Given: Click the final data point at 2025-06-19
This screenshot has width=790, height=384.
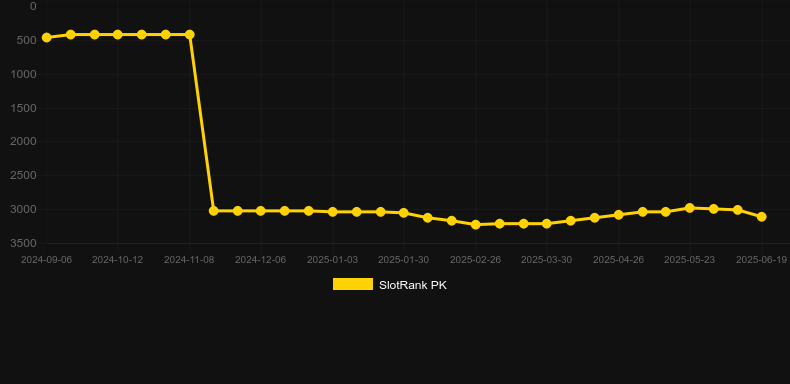Looking at the screenshot, I should (x=762, y=217).
